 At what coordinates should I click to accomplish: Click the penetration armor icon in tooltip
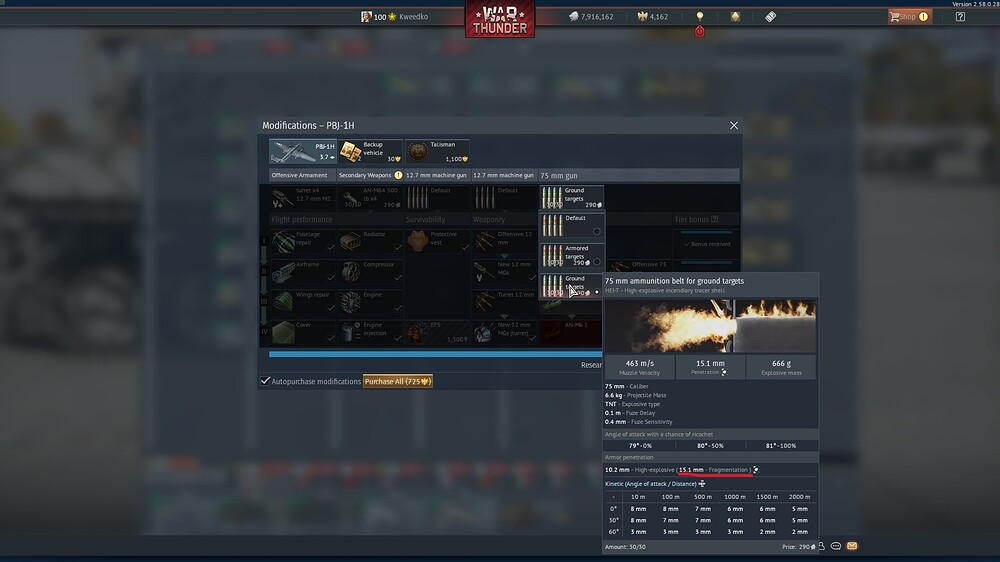pyautogui.click(x=724, y=372)
